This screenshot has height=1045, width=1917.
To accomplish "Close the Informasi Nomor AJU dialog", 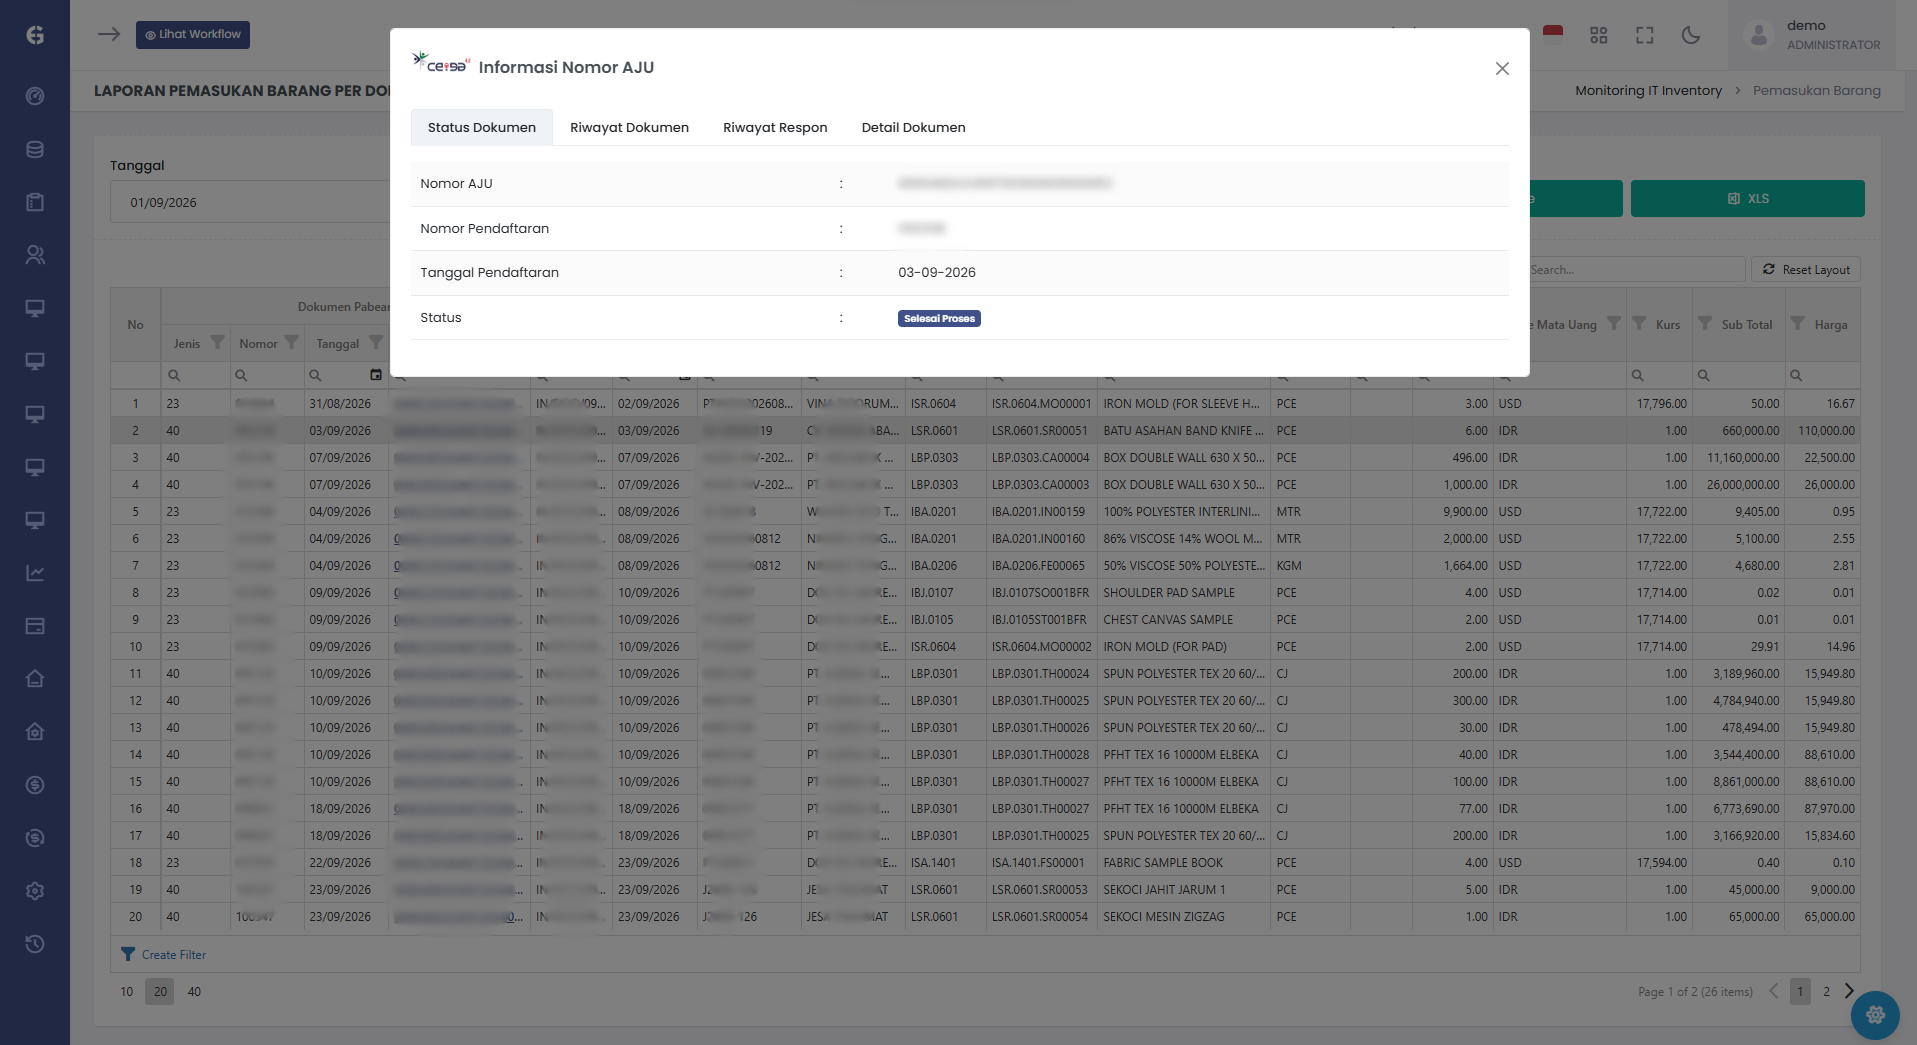I will (1502, 68).
